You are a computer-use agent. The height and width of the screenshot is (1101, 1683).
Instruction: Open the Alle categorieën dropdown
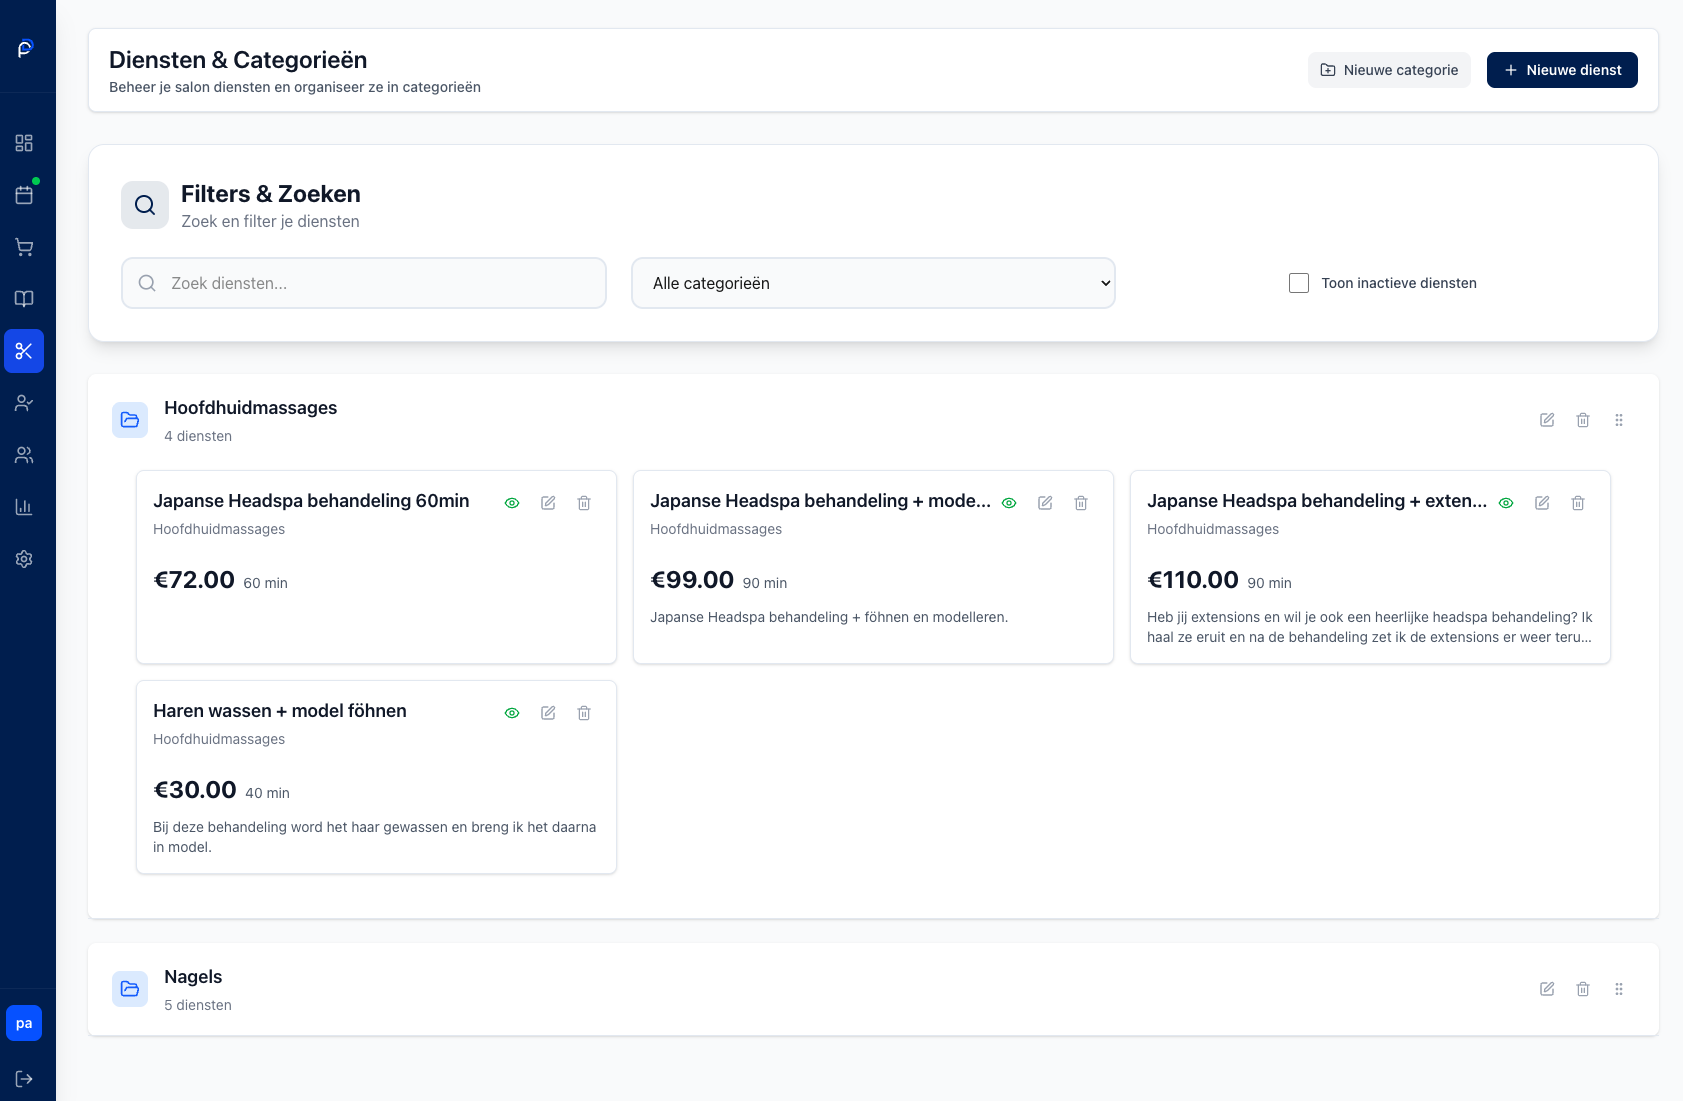[873, 283]
